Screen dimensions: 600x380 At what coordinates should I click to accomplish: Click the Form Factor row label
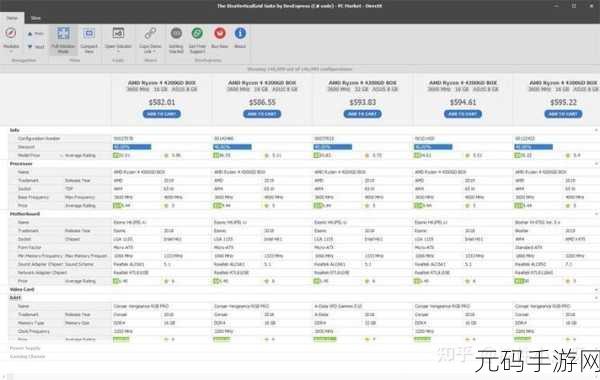click(x=29, y=248)
